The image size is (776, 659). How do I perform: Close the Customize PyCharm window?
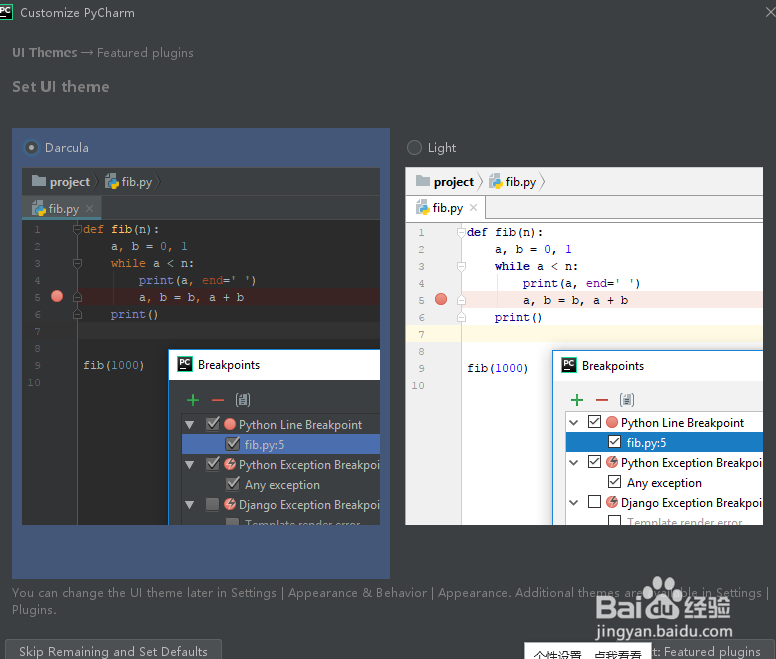point(770,12)
